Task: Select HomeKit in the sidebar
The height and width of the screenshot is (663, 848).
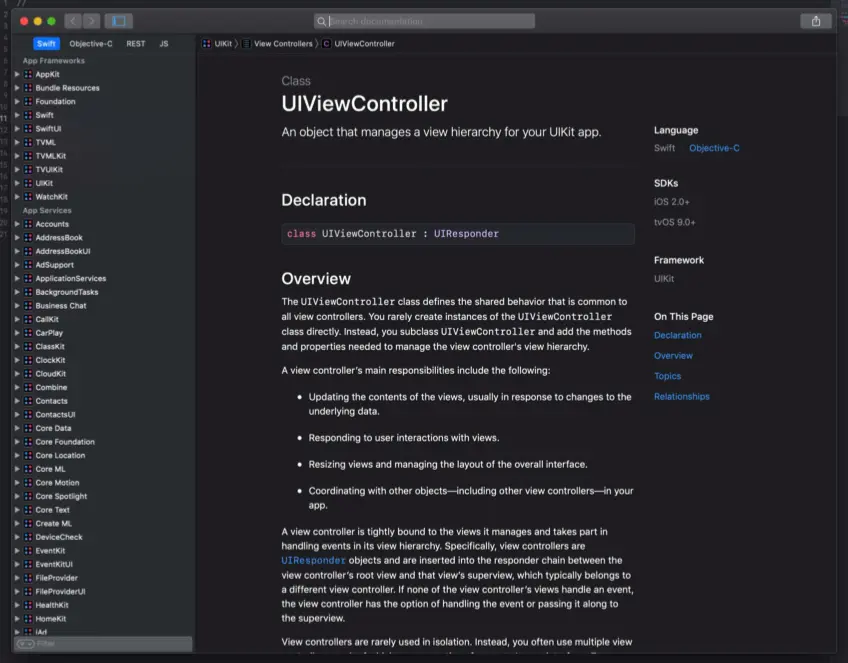Action: click(51, 619)
